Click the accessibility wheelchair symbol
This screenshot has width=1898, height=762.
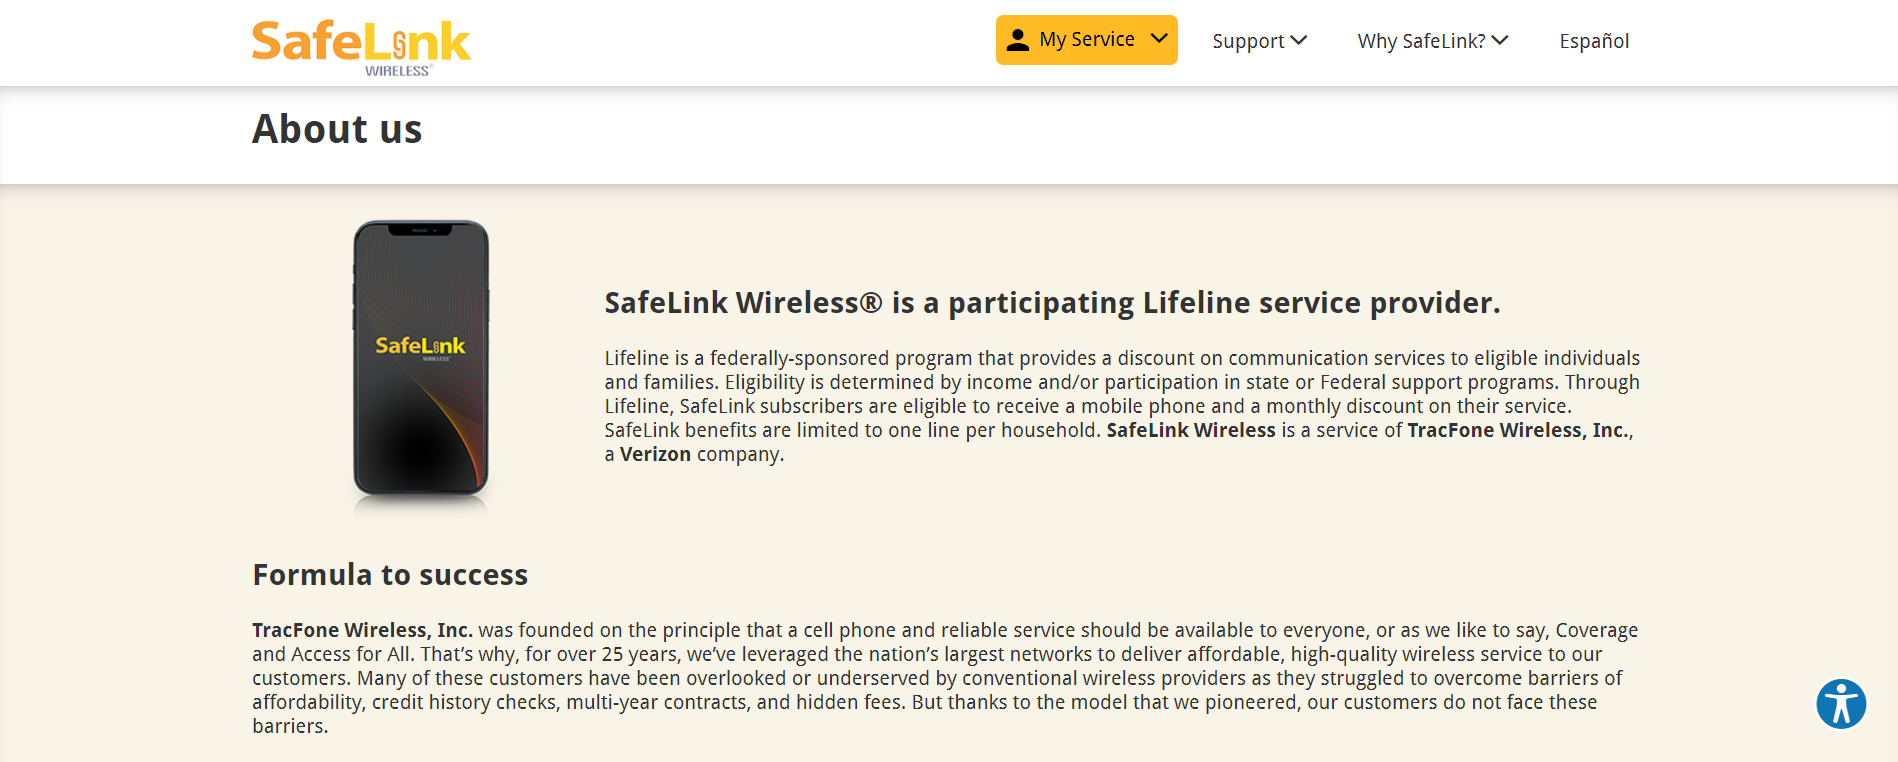tap(1842, 704)
